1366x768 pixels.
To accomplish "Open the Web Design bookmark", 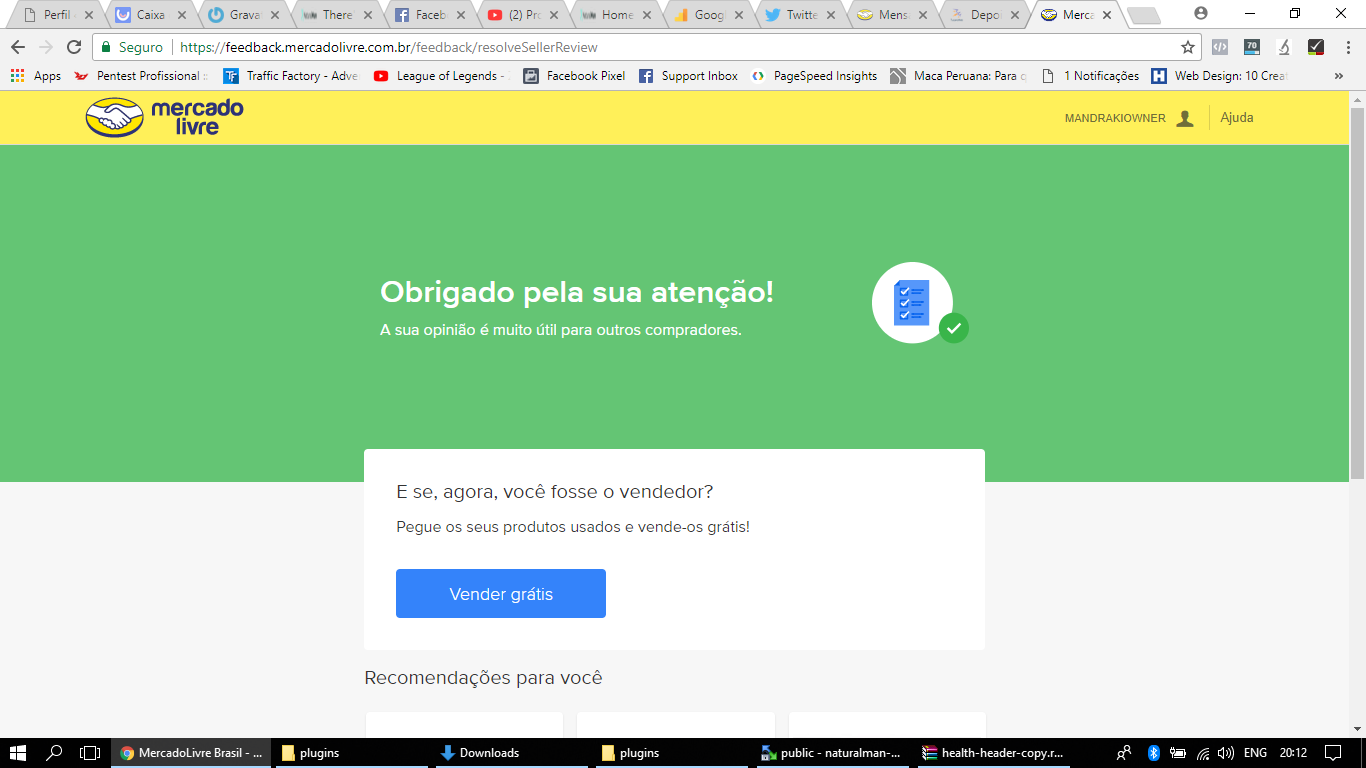I will pos(1219,76).
